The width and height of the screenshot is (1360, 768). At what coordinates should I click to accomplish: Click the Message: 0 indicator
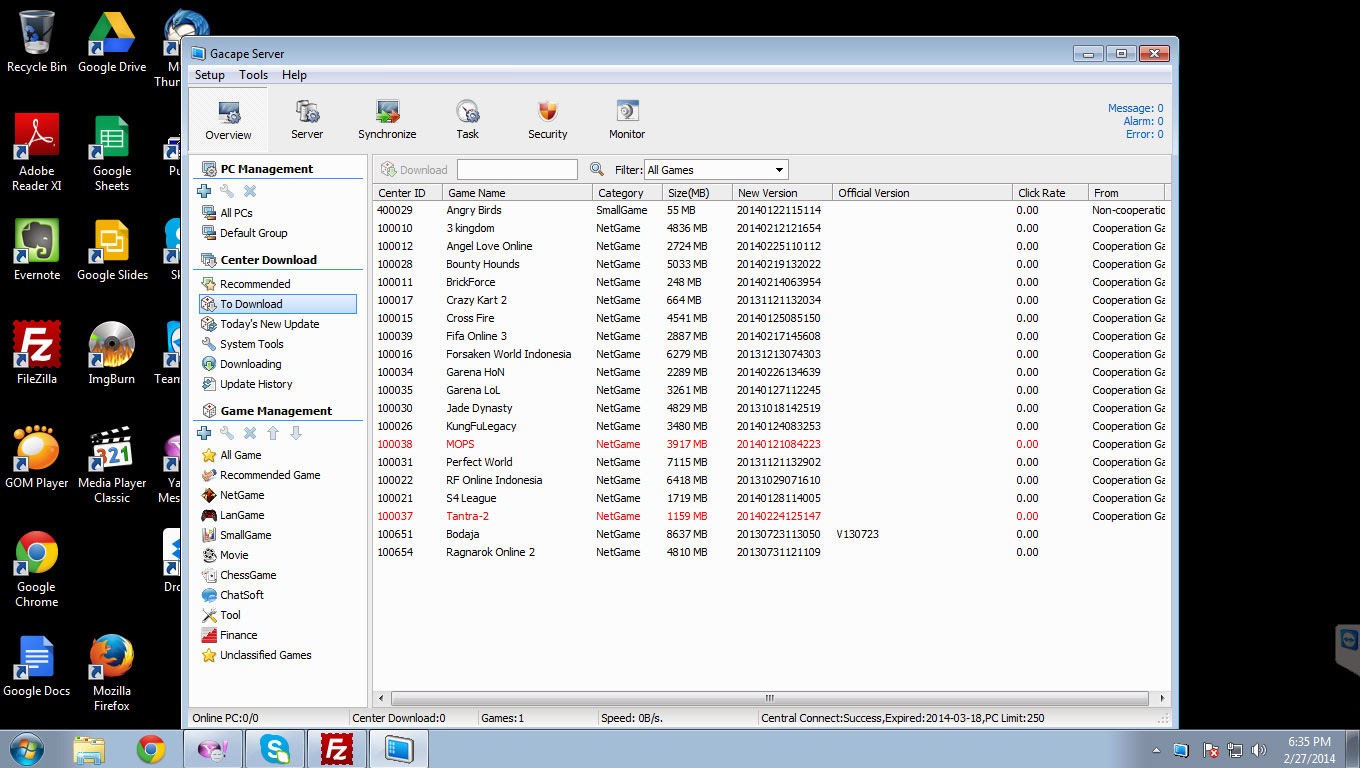[1135, 108]
